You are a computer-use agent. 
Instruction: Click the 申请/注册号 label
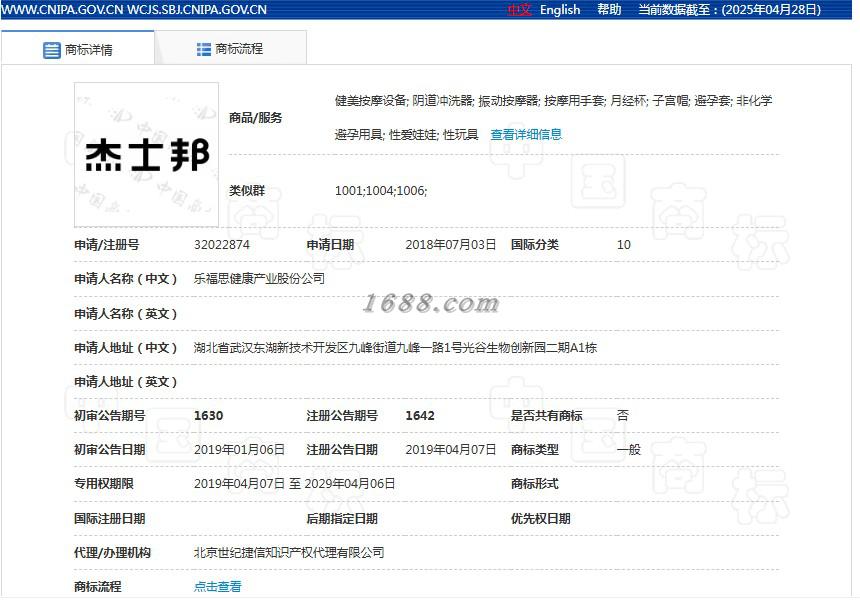[x=106, y=245]
